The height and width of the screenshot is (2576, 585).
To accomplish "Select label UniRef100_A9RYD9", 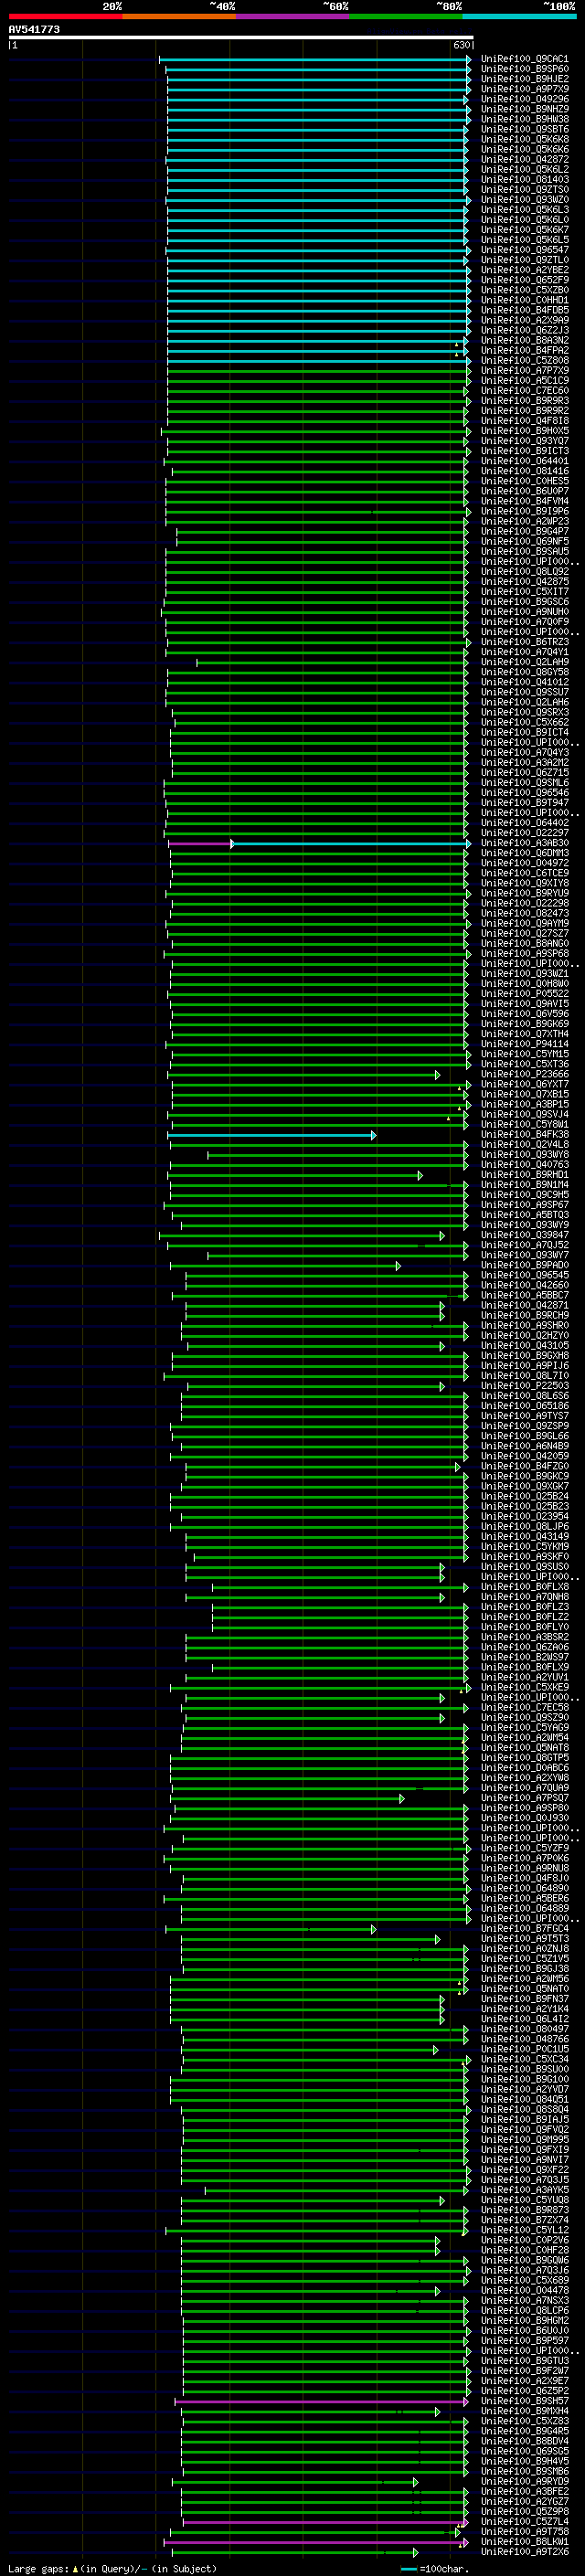I will coord(524,2481).
